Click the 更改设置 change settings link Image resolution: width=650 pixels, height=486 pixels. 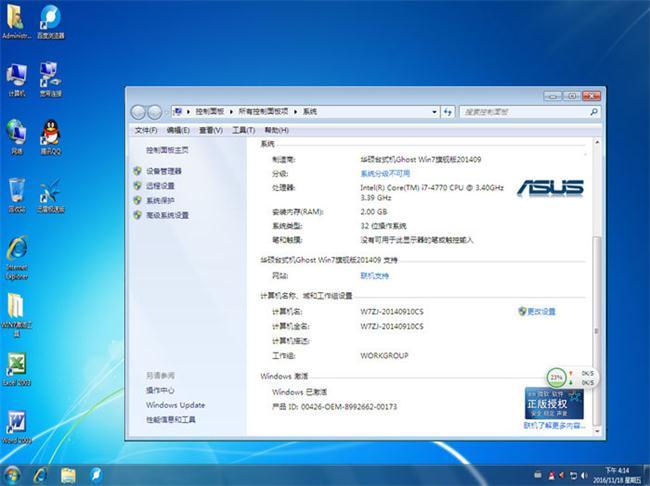pyautogui.click(x=541, y=311)
